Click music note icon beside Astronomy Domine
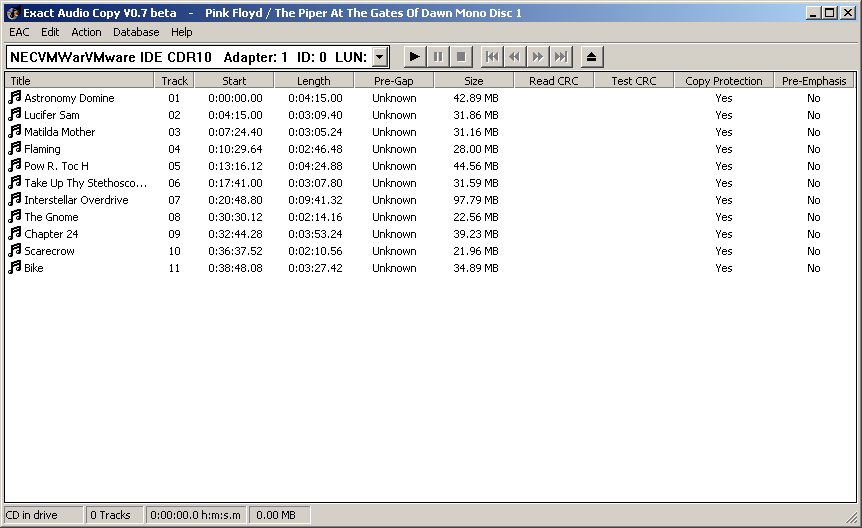862x528 pixels. (15, 97)
